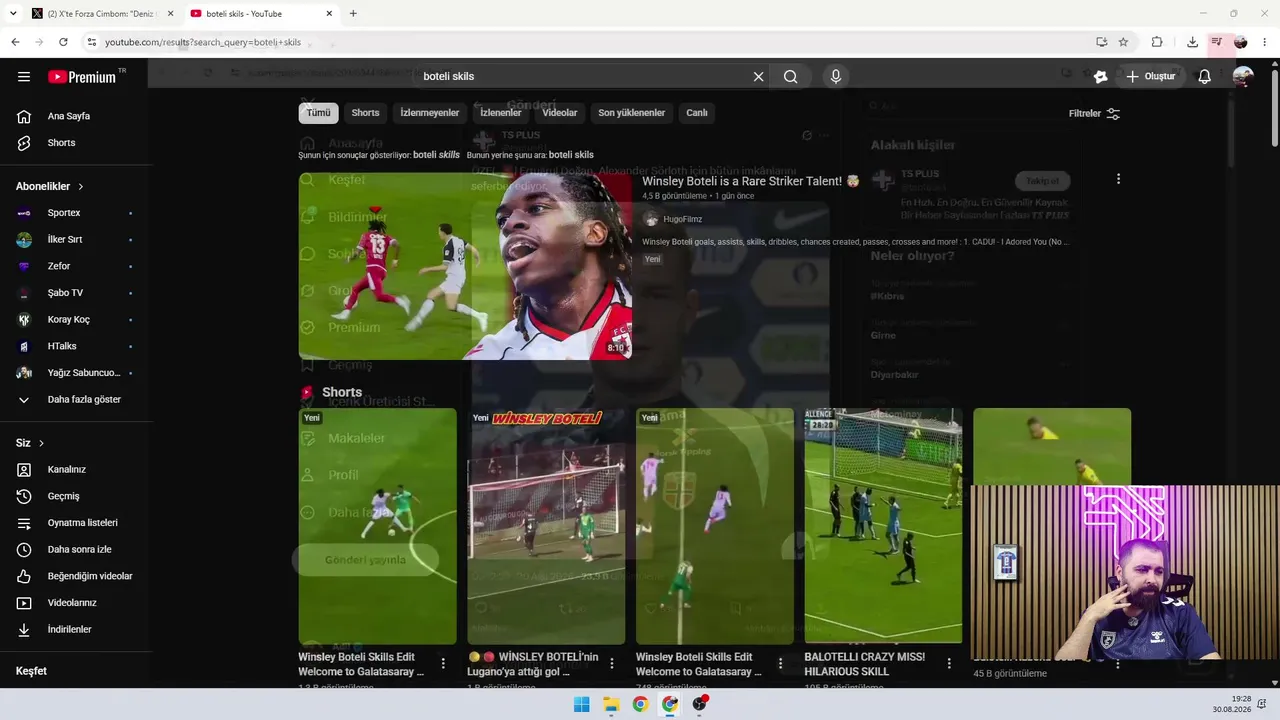
Task: Click the star-shaped icon left of Oluştur
Action: pos(1100,77)
